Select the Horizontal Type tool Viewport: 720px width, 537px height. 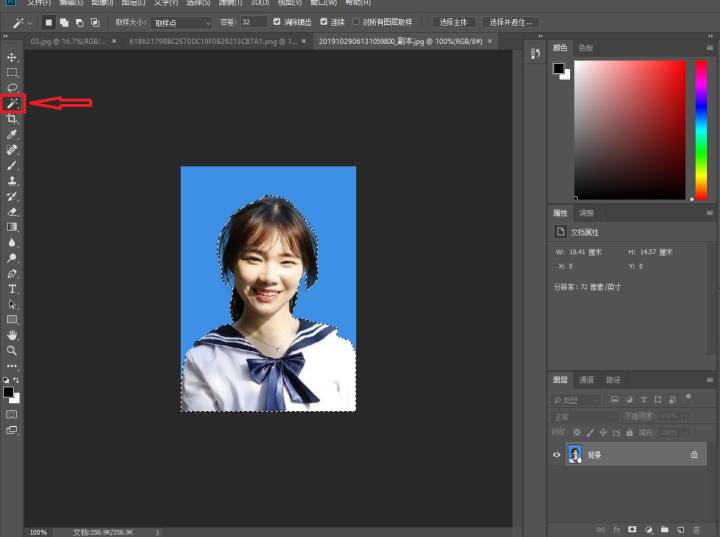tap(12, 289)
